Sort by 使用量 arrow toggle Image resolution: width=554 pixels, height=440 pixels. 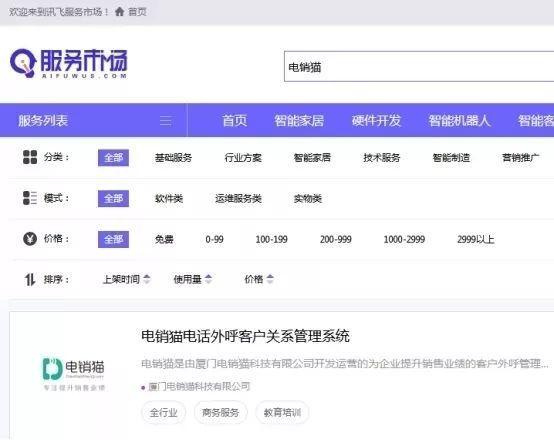coord(208,279)
